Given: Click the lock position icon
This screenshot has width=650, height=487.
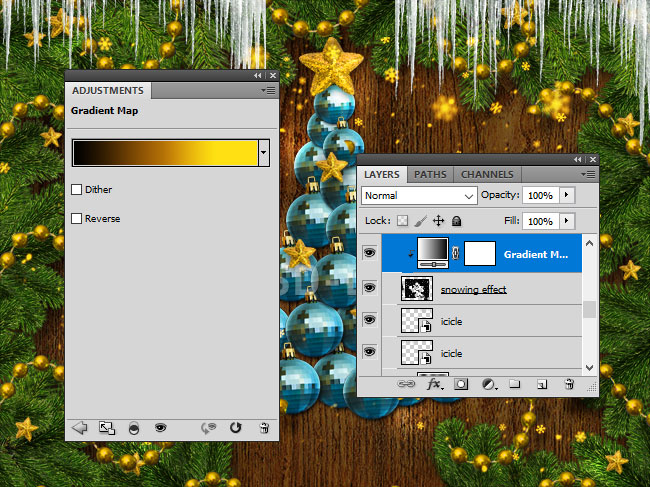Looking at the screenshot, I should pyautogui.click(x=438, y=221).
